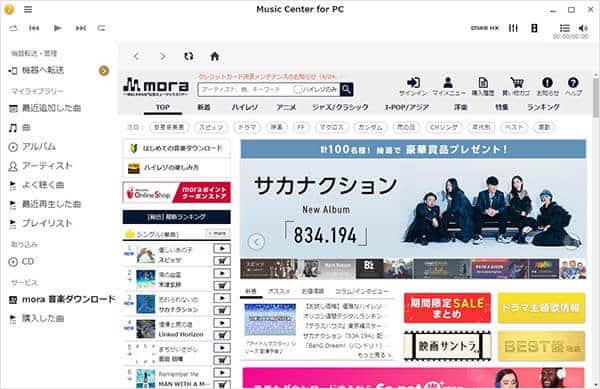Click the speaker volume icon
This screenshot has height=389, width=600.
583,28
